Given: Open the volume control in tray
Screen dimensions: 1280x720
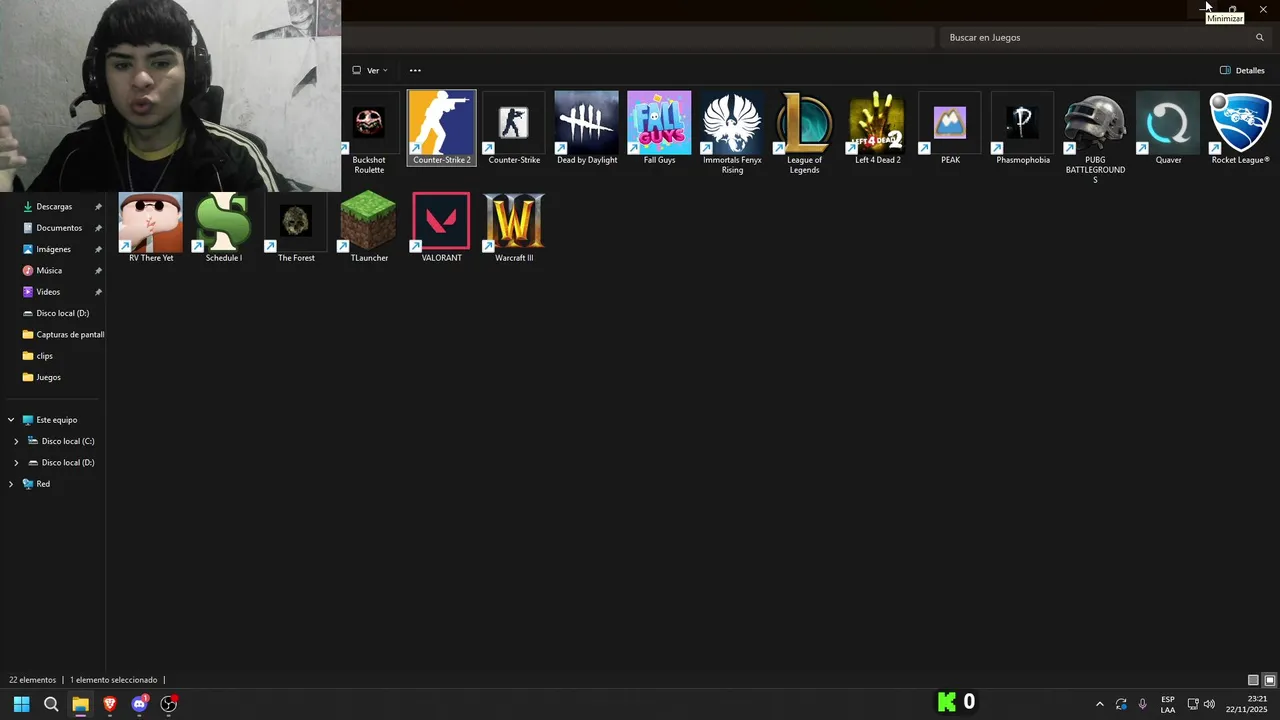Looking at the screenshot, I should 1210,704.
